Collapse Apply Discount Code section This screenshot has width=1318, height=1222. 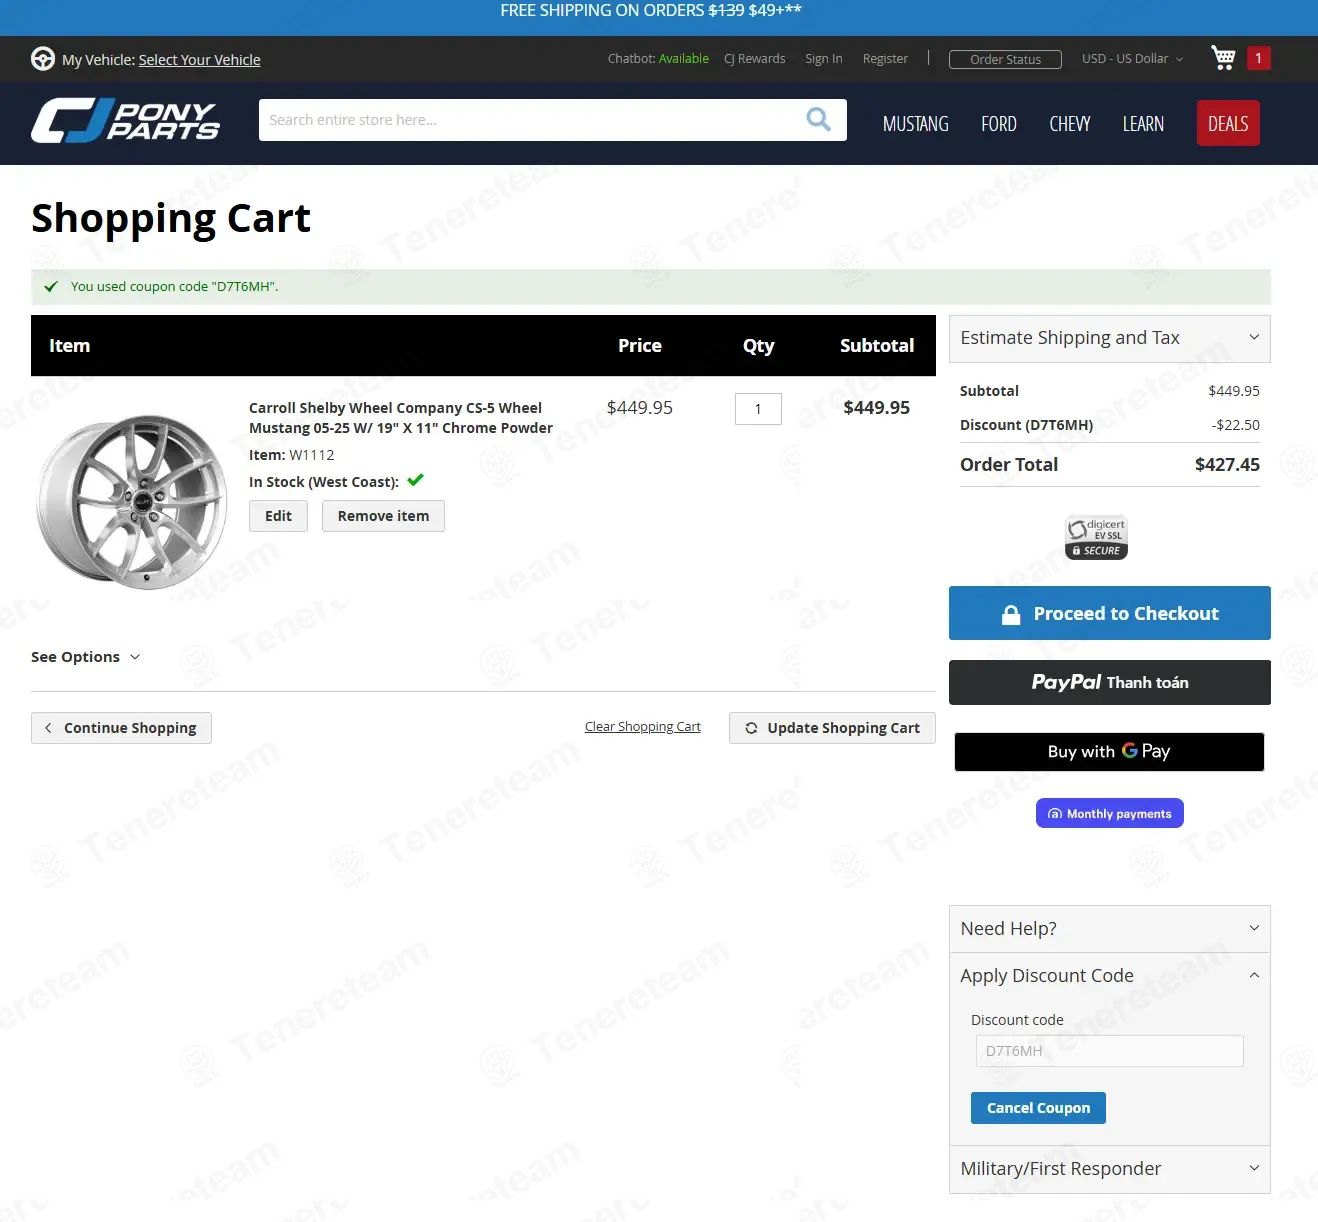[1110, 976]
